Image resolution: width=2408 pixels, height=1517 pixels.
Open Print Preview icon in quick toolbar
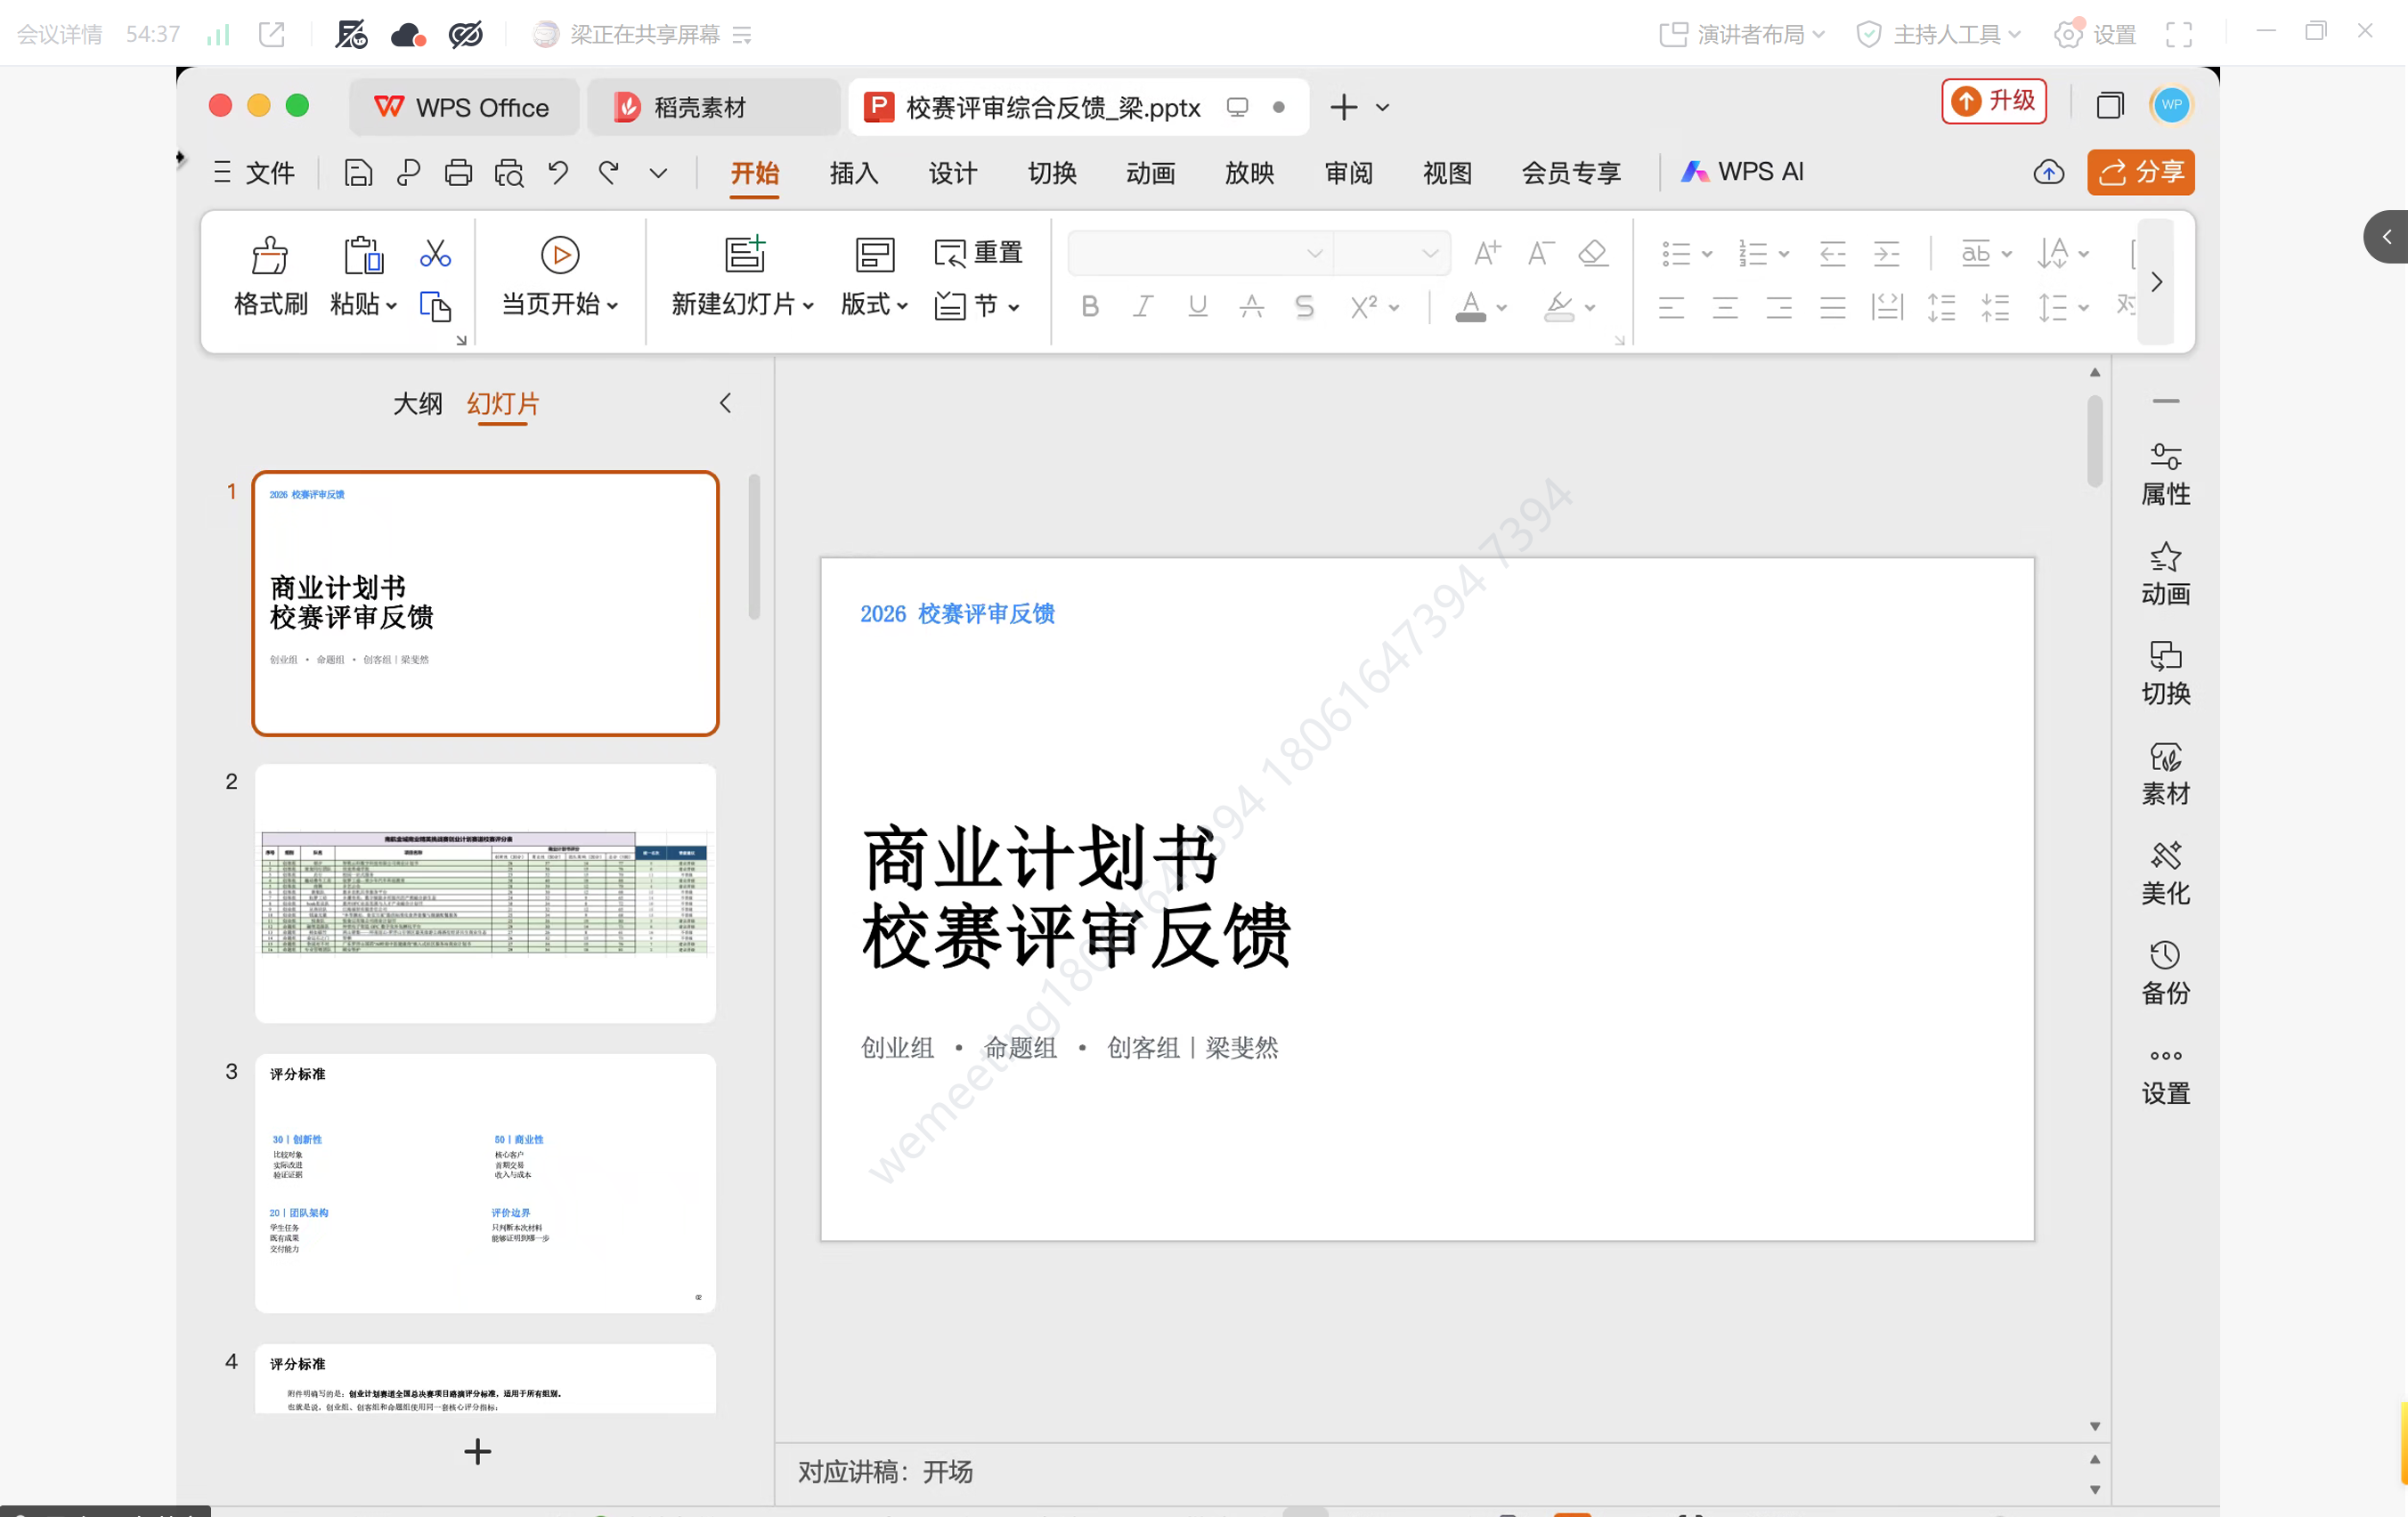[509, 173]
